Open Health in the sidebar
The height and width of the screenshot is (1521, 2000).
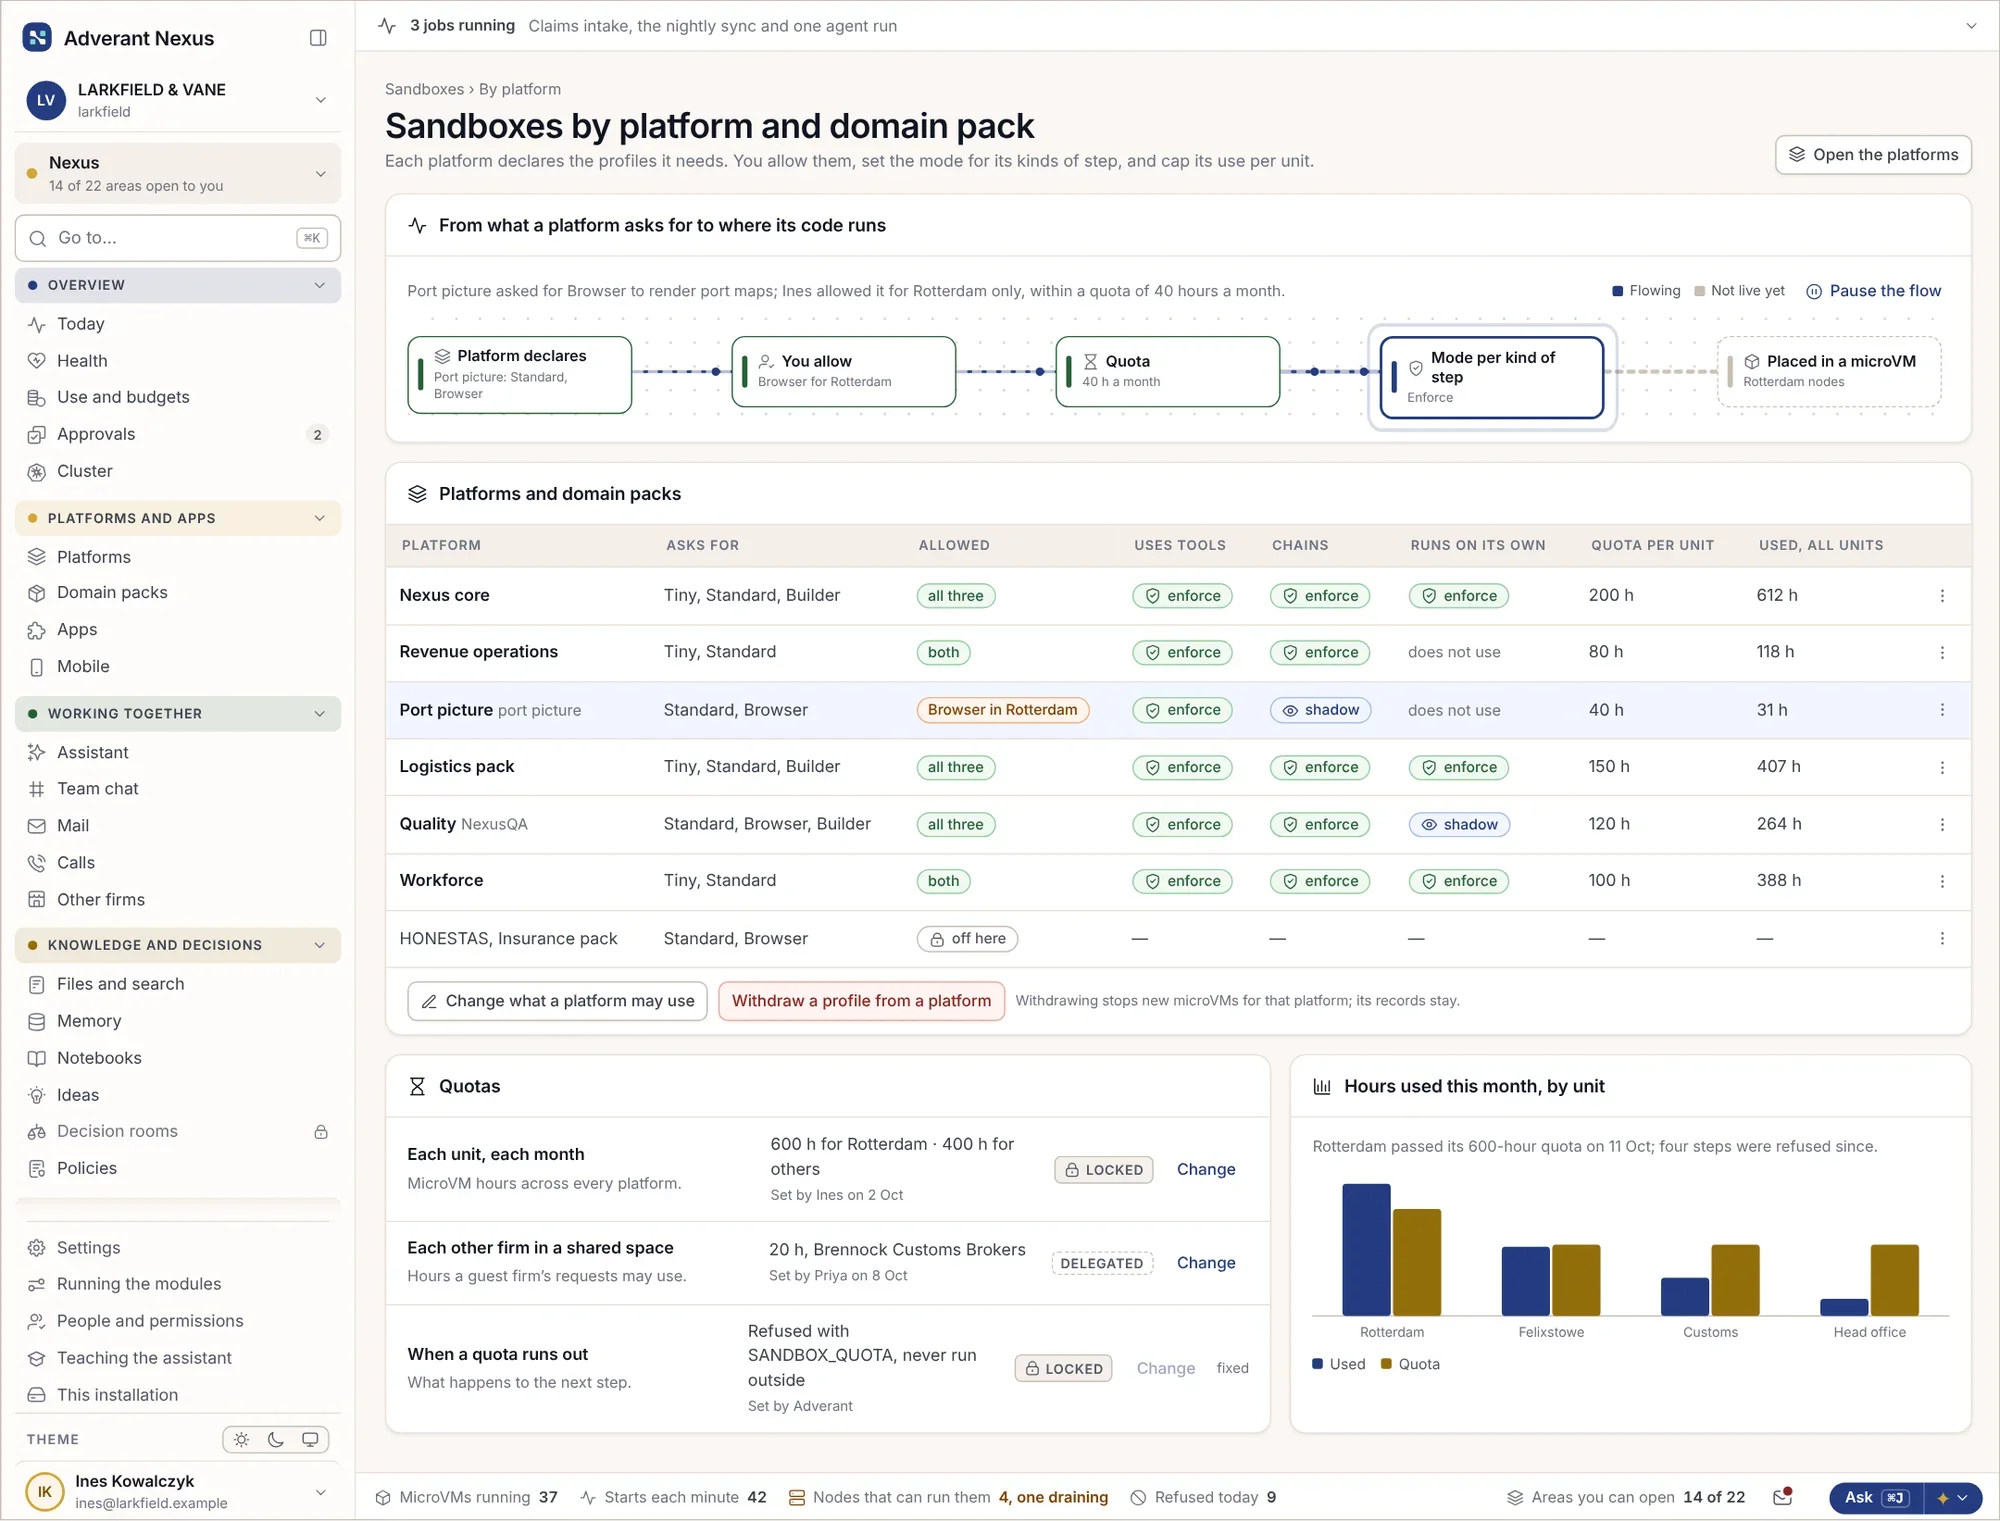tap(178, 361)
